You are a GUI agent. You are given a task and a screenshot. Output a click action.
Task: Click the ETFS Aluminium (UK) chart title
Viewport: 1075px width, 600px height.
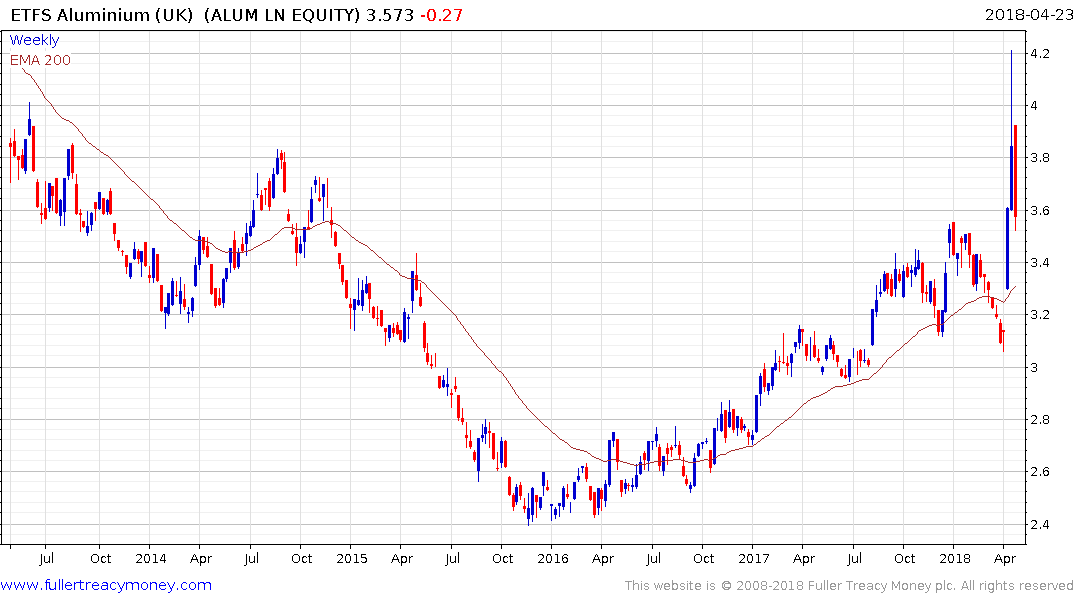[x=101, y=14]
